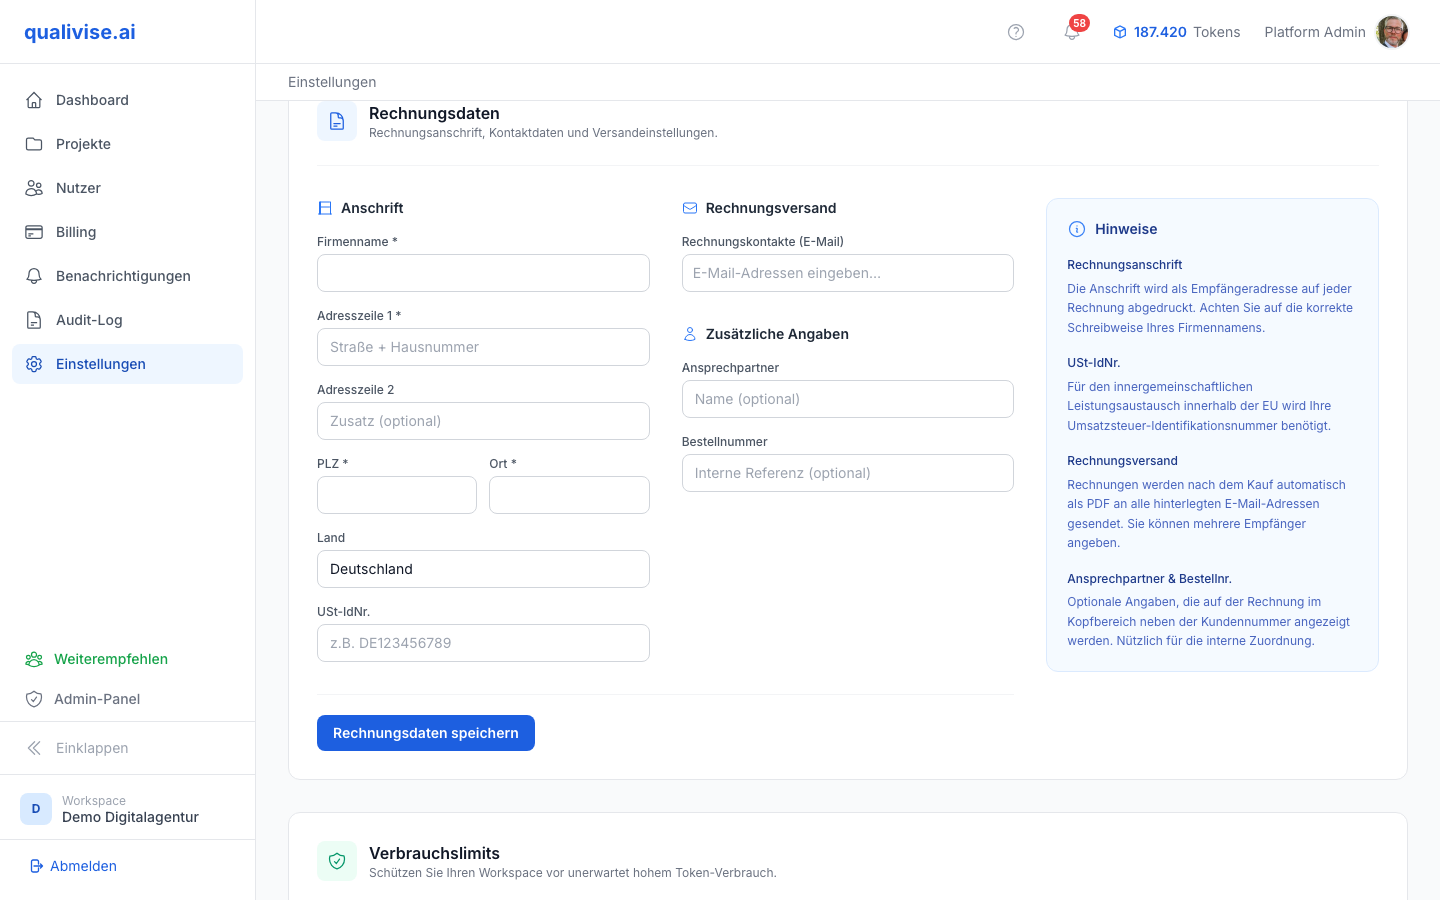The width and height of the screenshot is (1440, 900).
Task: Click the Platform Admin avatar photo
Action: 1392,32
